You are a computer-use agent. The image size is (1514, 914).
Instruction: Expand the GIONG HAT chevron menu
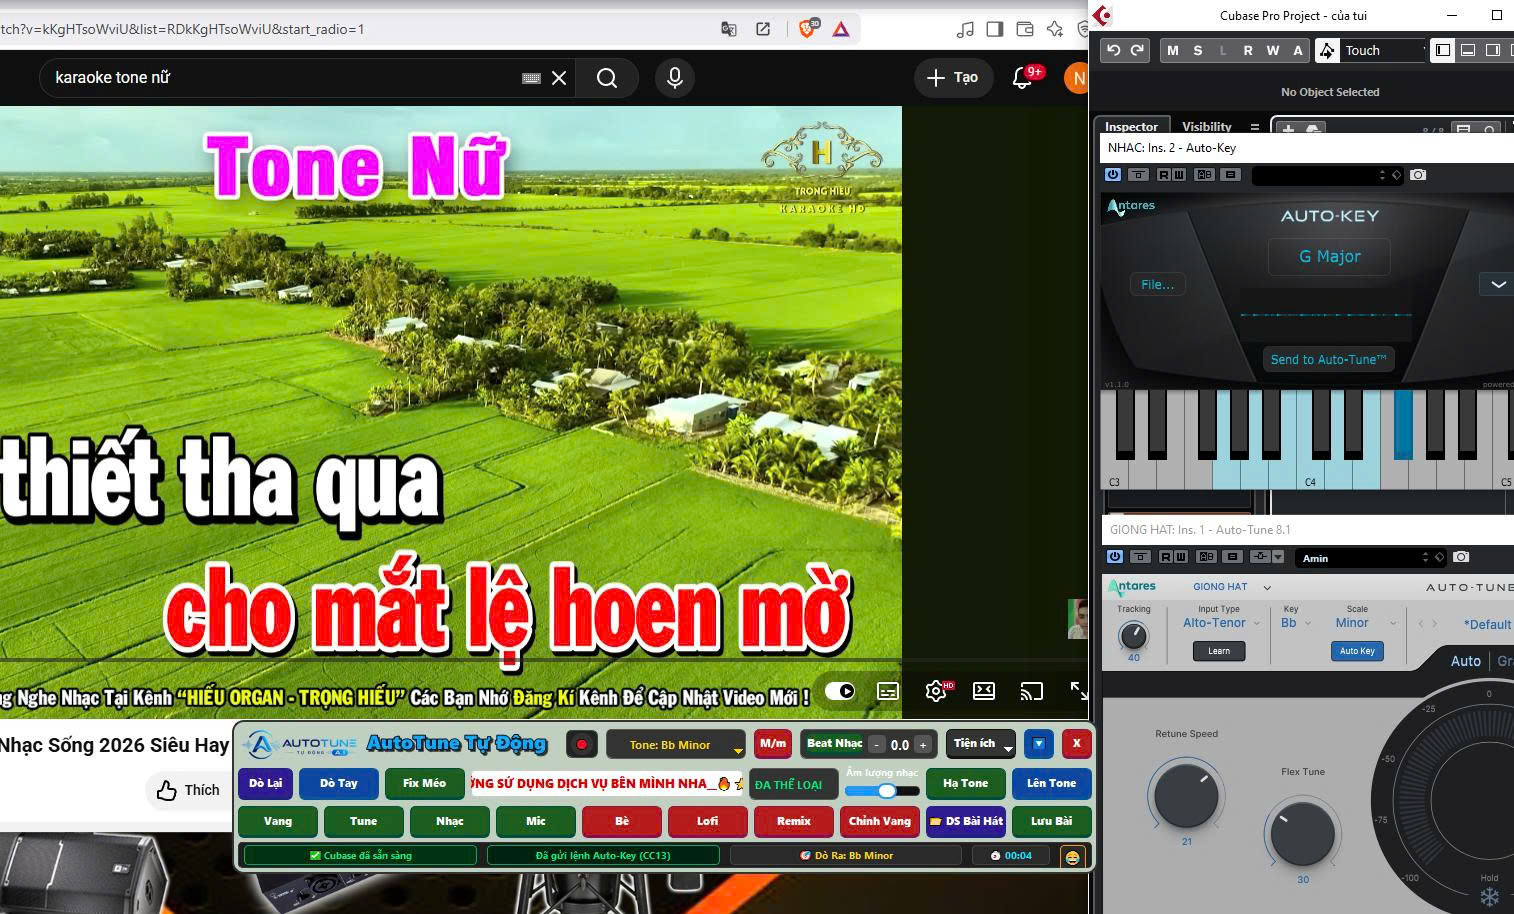click(1267, 587)
